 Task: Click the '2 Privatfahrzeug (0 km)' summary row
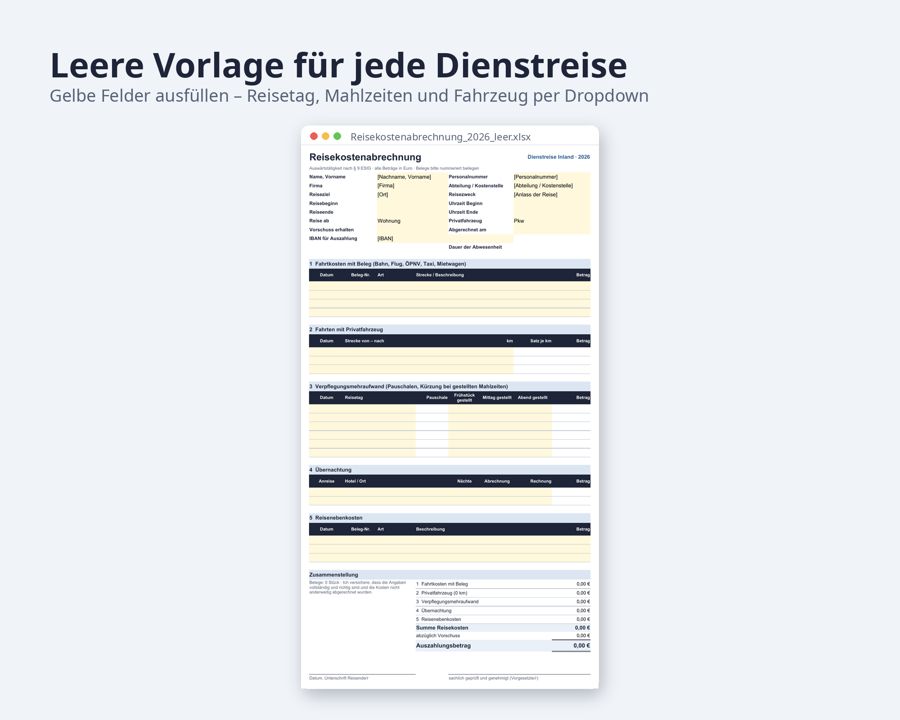tap(502, 593)
